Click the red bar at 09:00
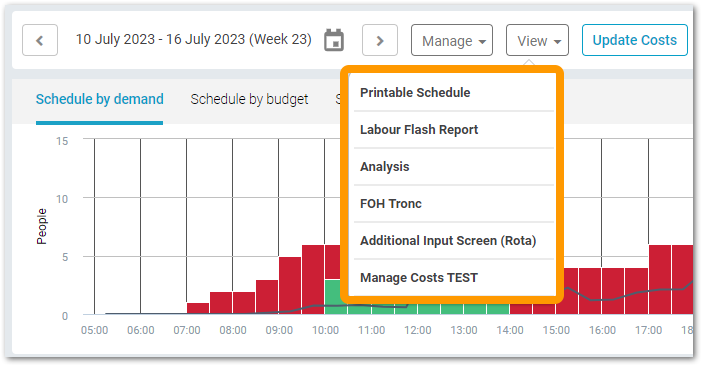The width and height of the screenshot is (702, 366). tap(290, 285)
